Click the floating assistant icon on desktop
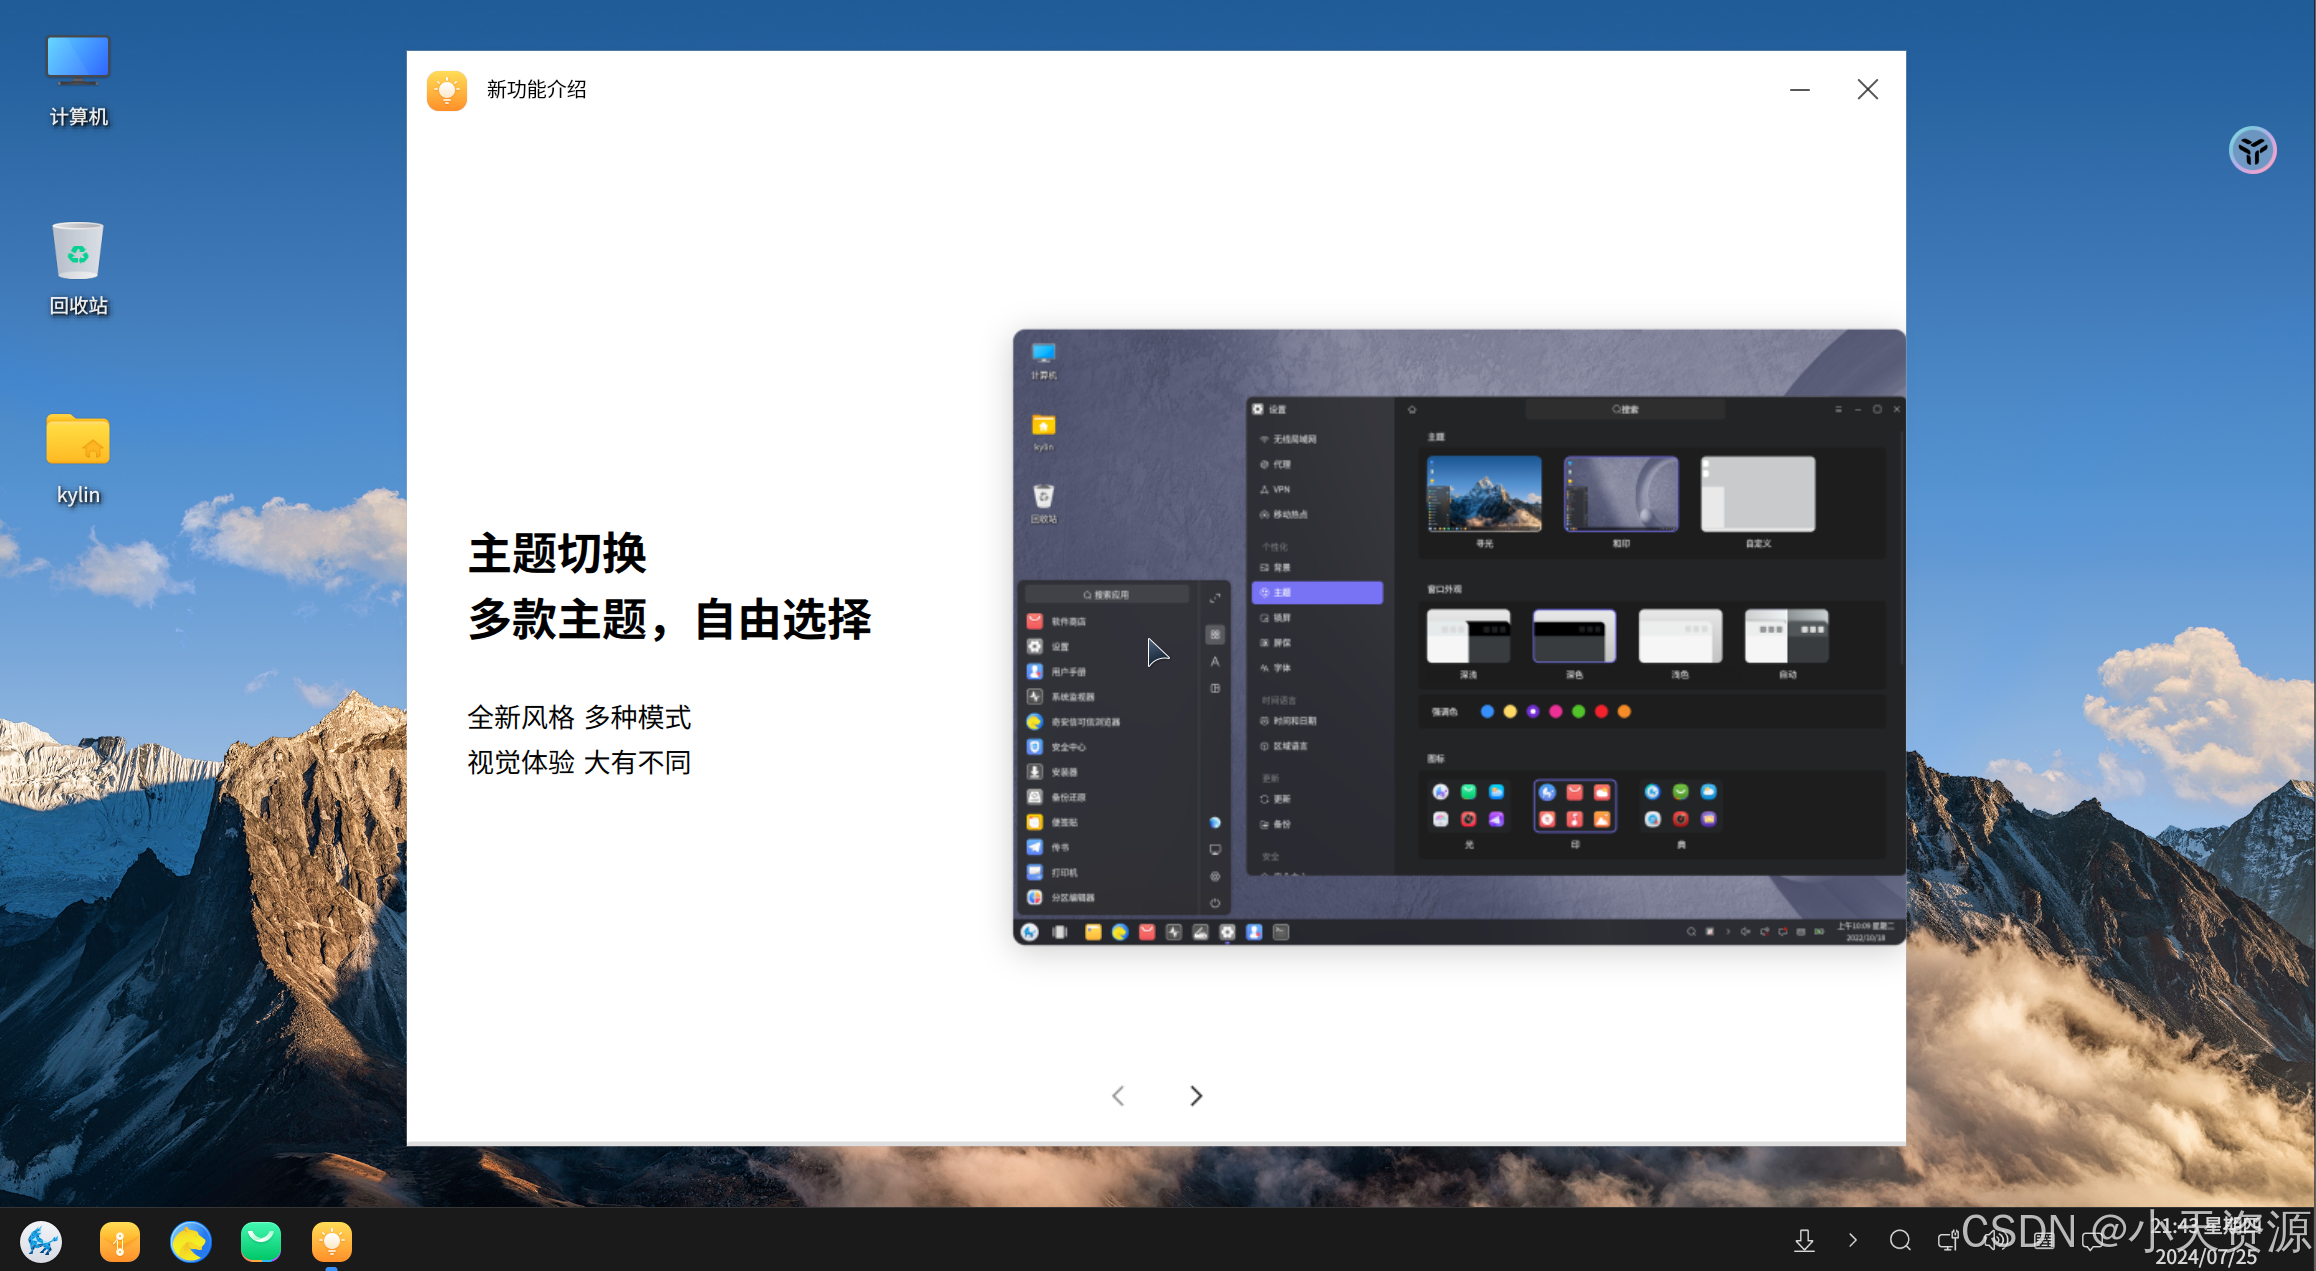 coord(2252,151)
